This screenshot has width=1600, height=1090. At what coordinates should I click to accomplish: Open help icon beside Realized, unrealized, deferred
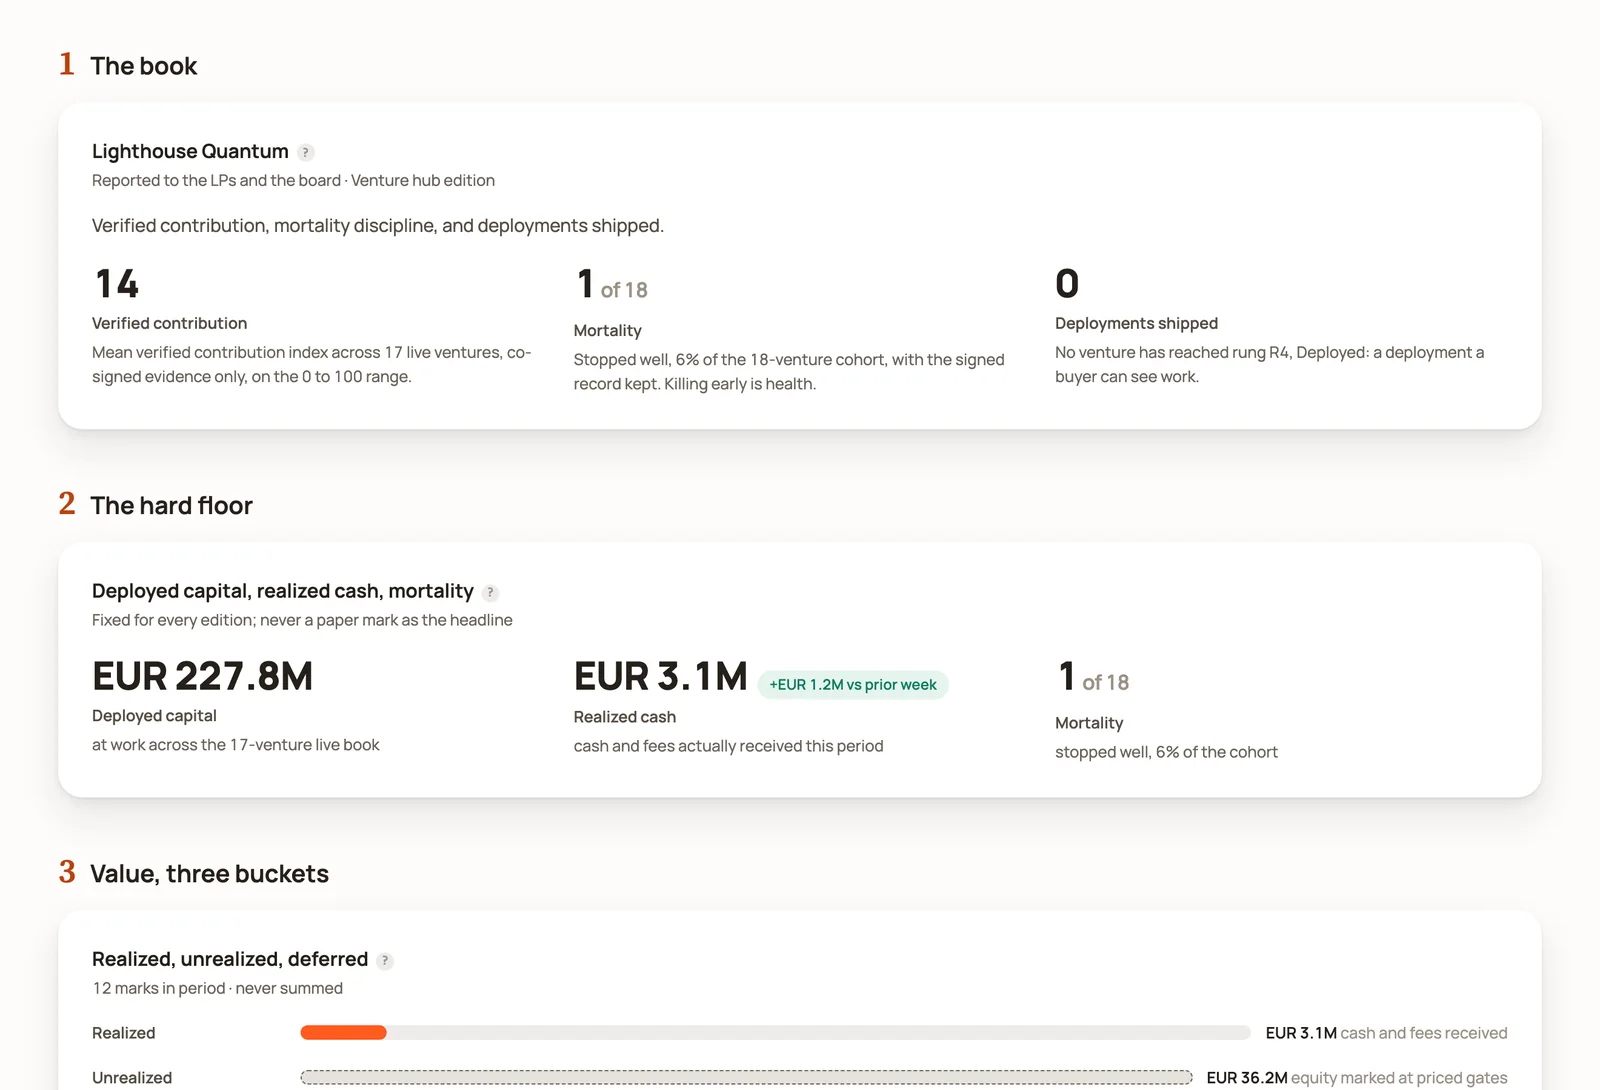click(x=385, y=961)
